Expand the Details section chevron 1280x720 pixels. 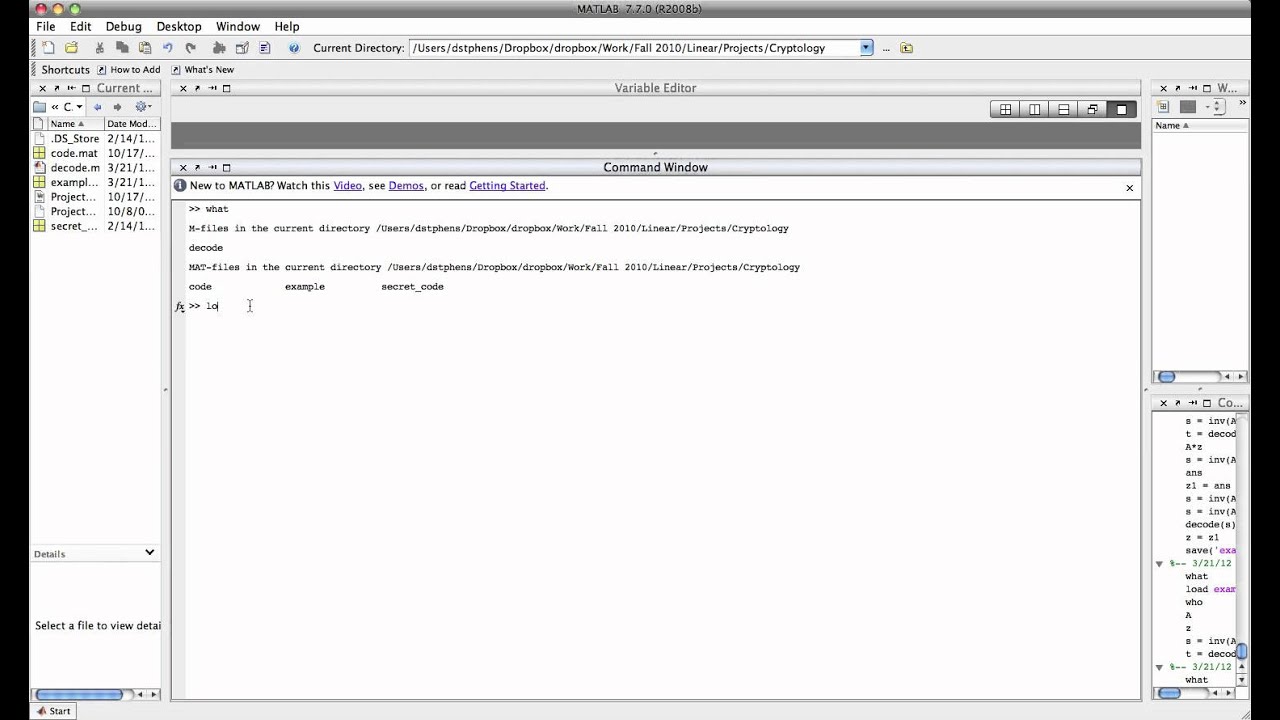pos(149,552)
